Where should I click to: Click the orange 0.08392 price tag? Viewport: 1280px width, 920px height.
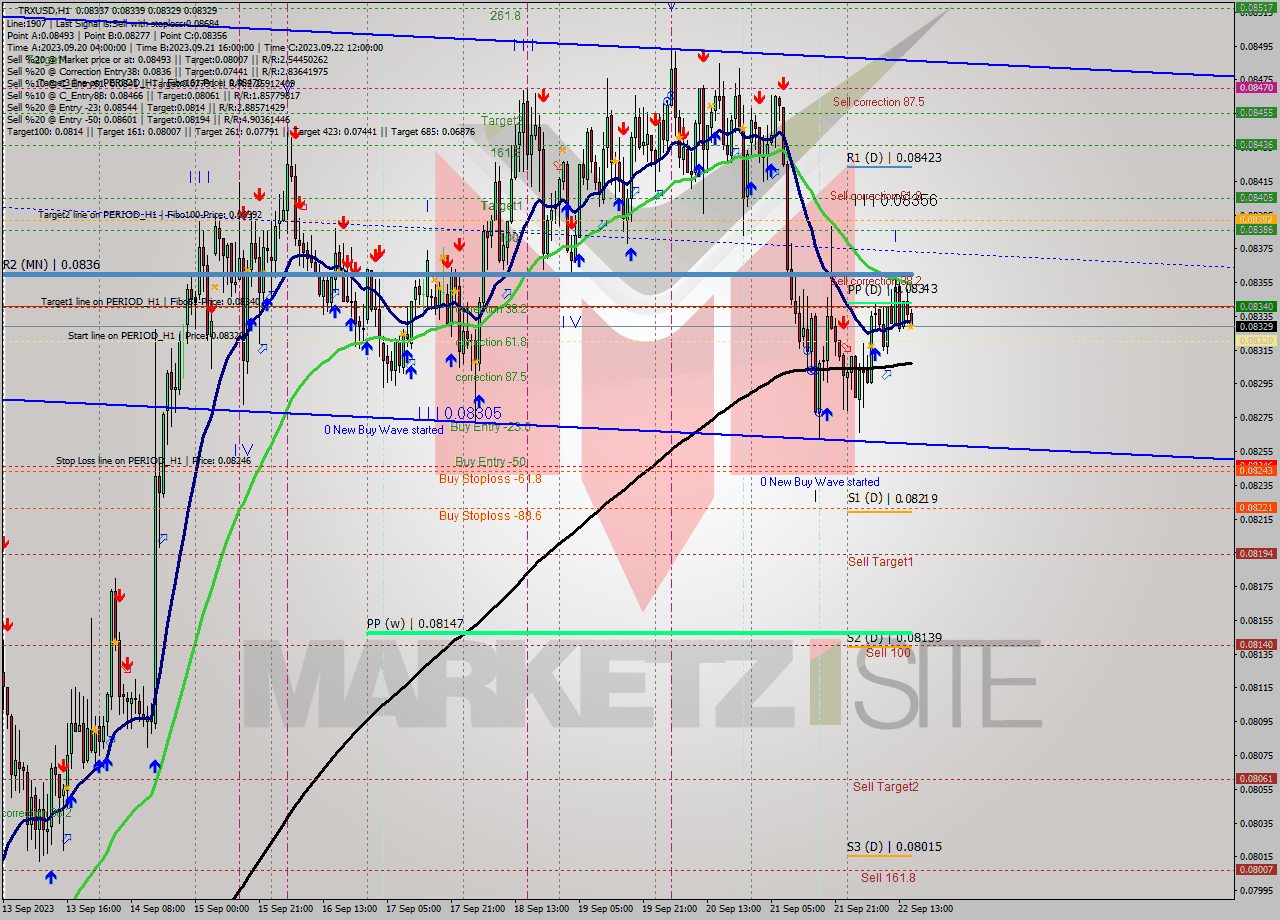(1256, 219)
